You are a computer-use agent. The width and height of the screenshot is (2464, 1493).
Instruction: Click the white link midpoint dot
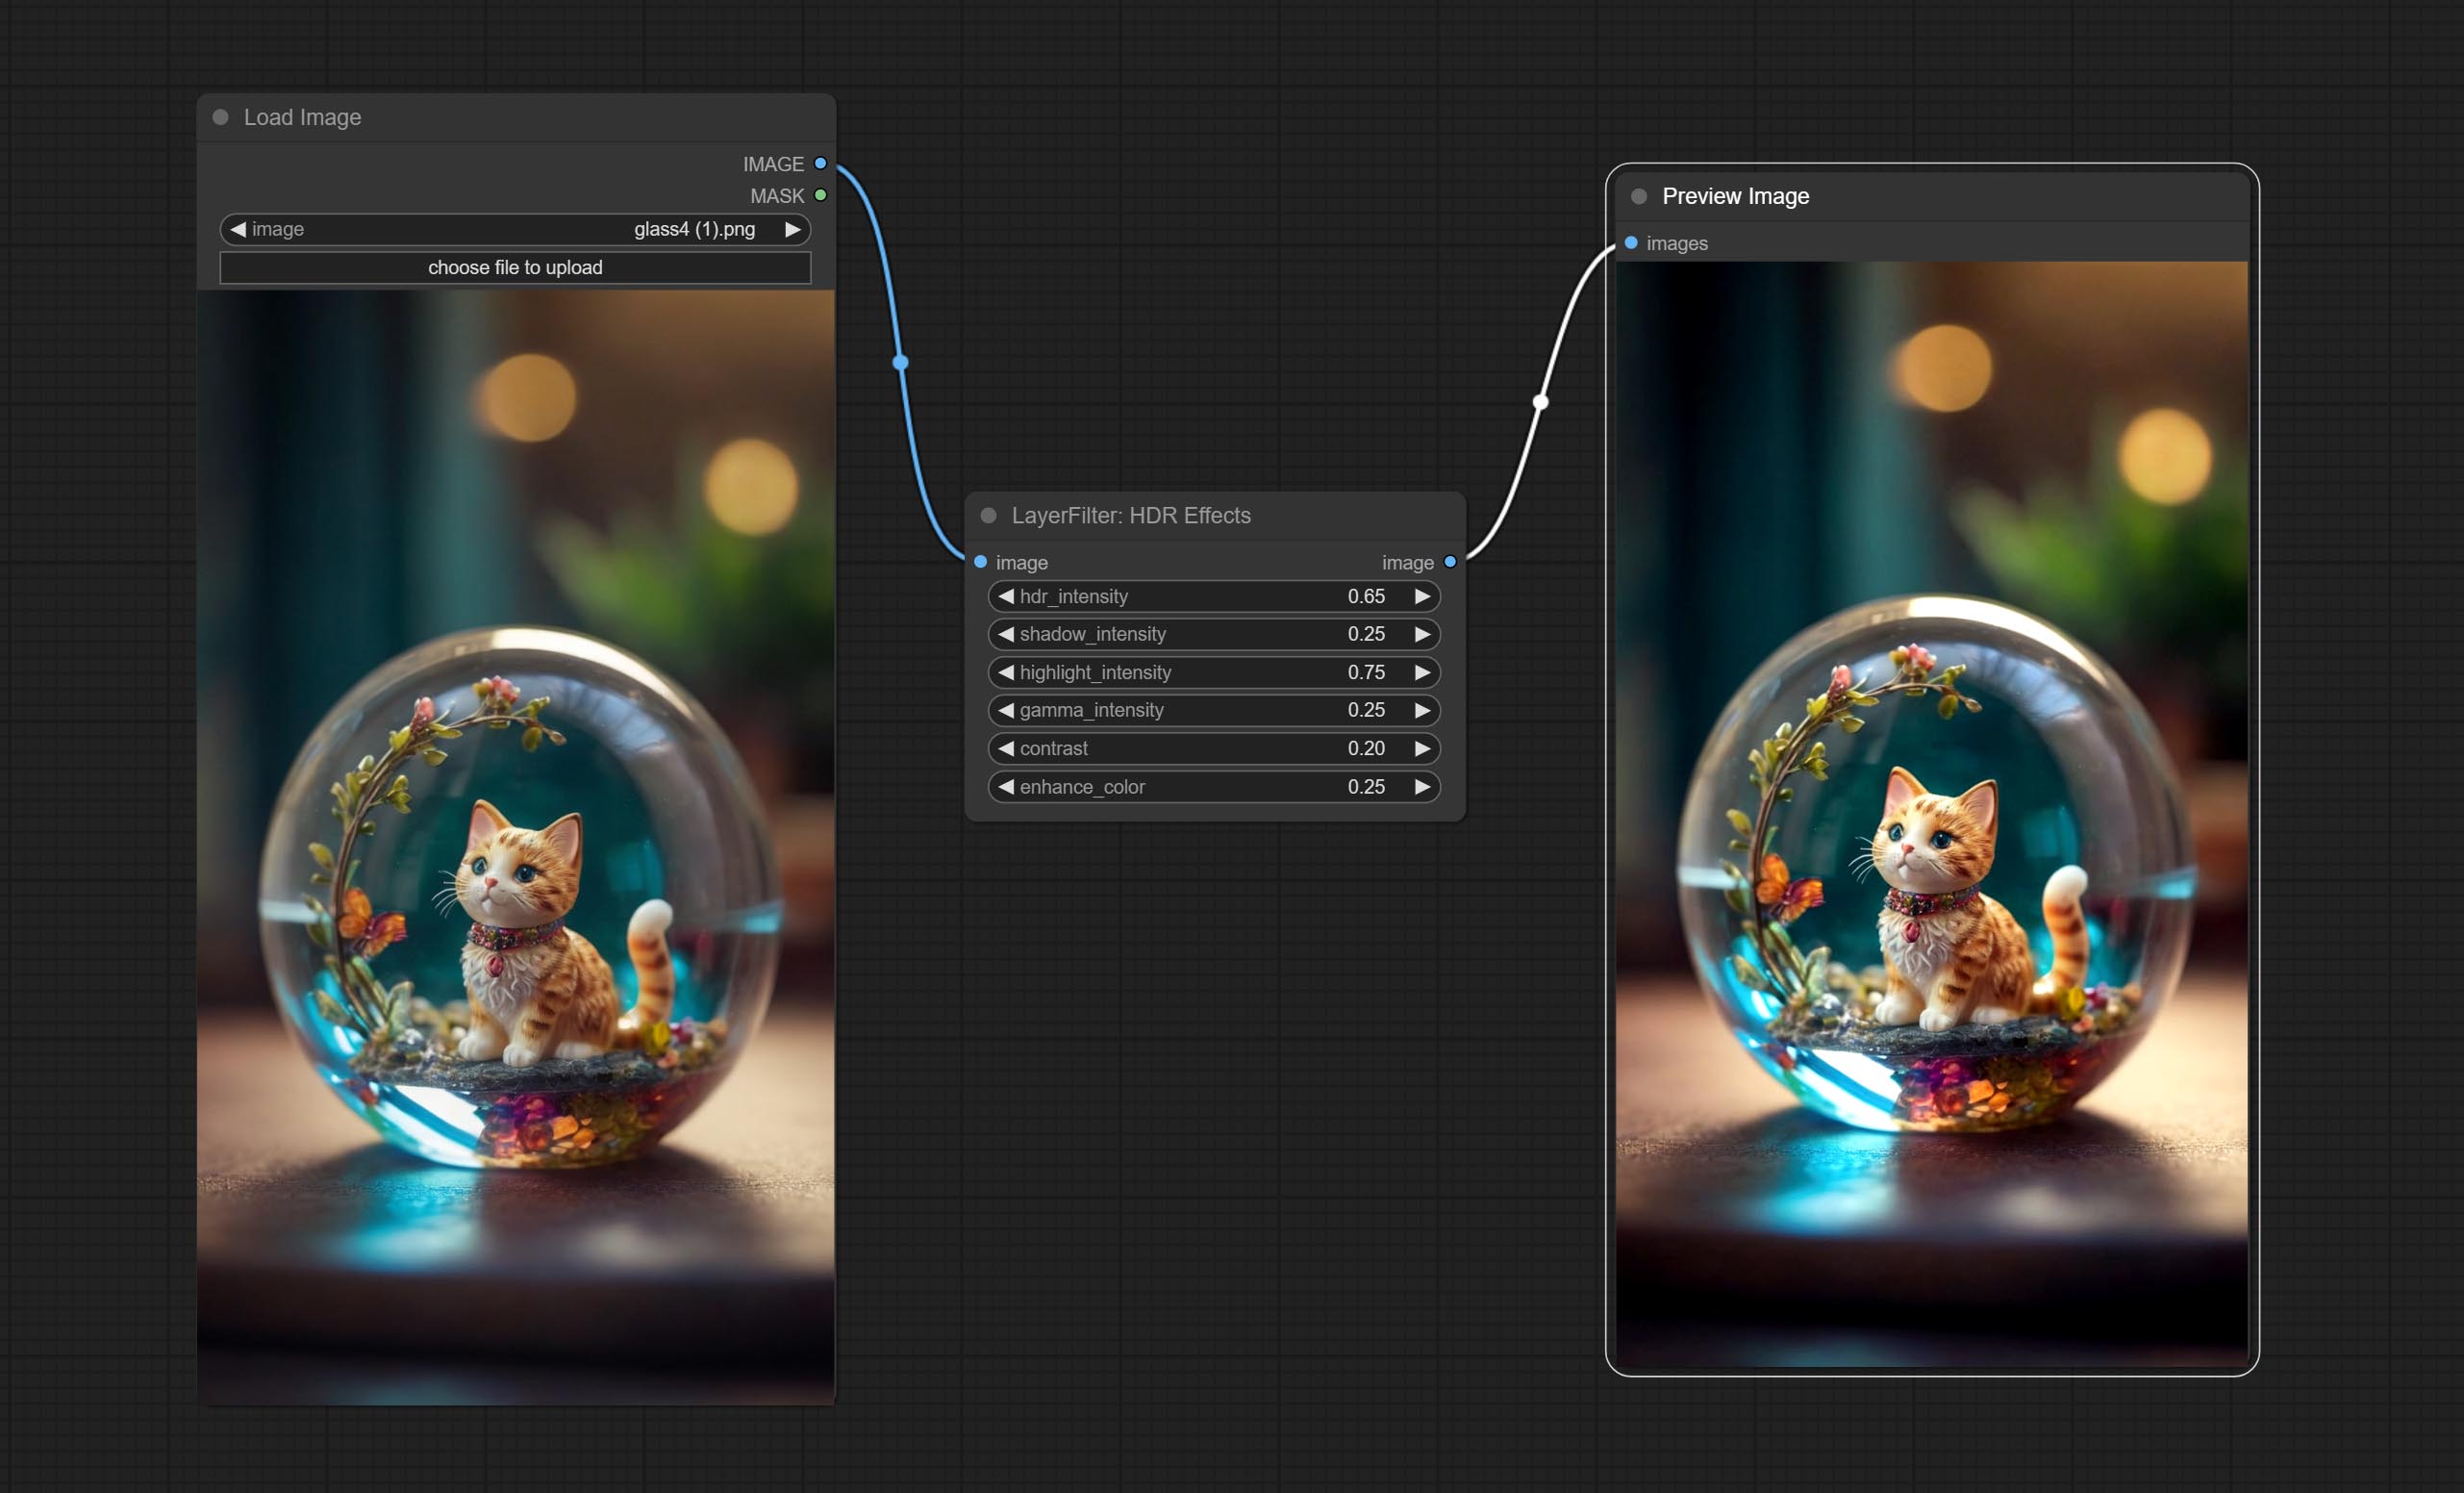(1541, 402)
